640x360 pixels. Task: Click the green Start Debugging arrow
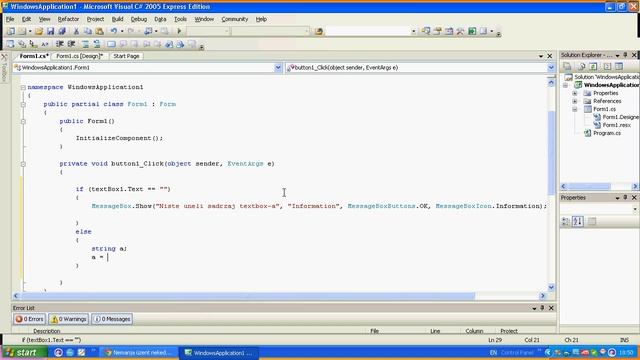pyautogui.click(x=179, y=31)
